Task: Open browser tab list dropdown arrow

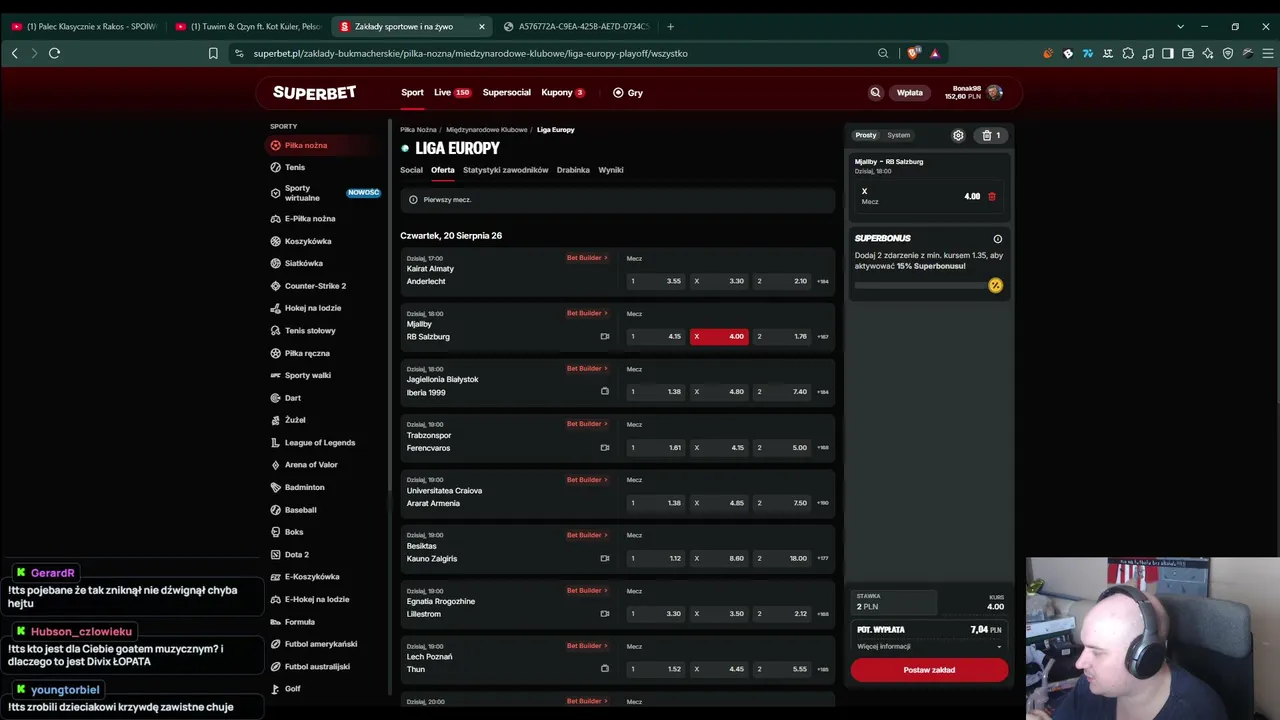Action: click(x=1180, y=26)
